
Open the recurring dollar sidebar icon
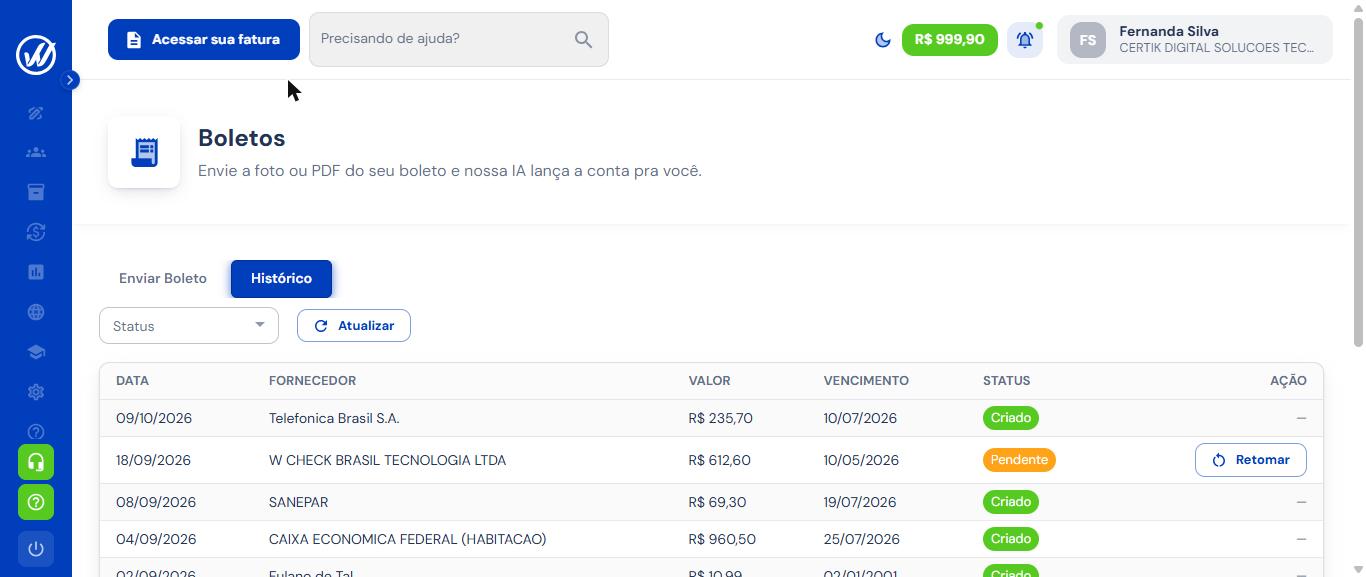click(36, 232)
